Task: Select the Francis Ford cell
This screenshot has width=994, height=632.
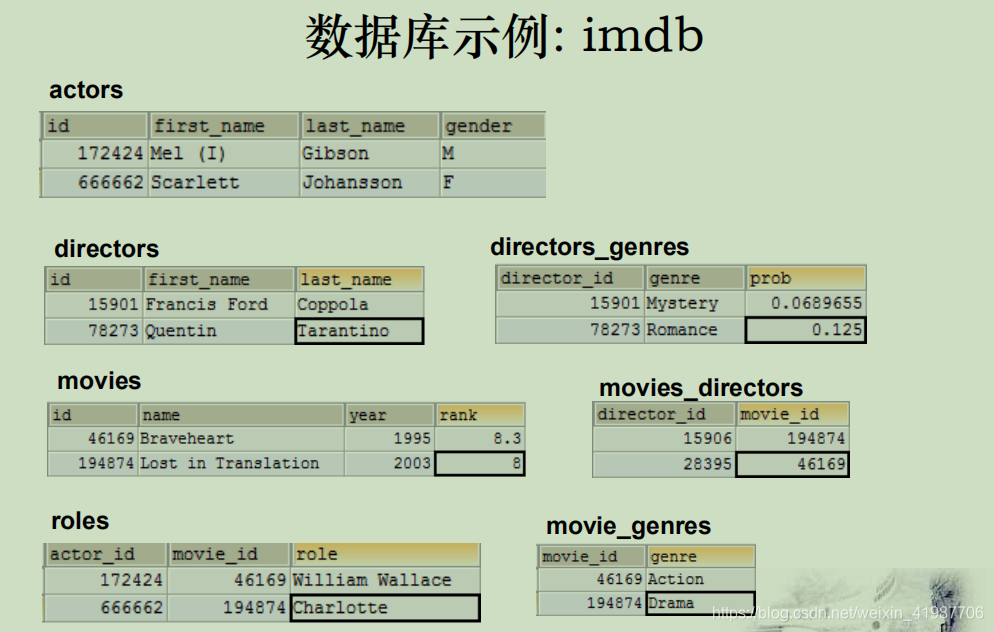Action: tap(219, 304)
